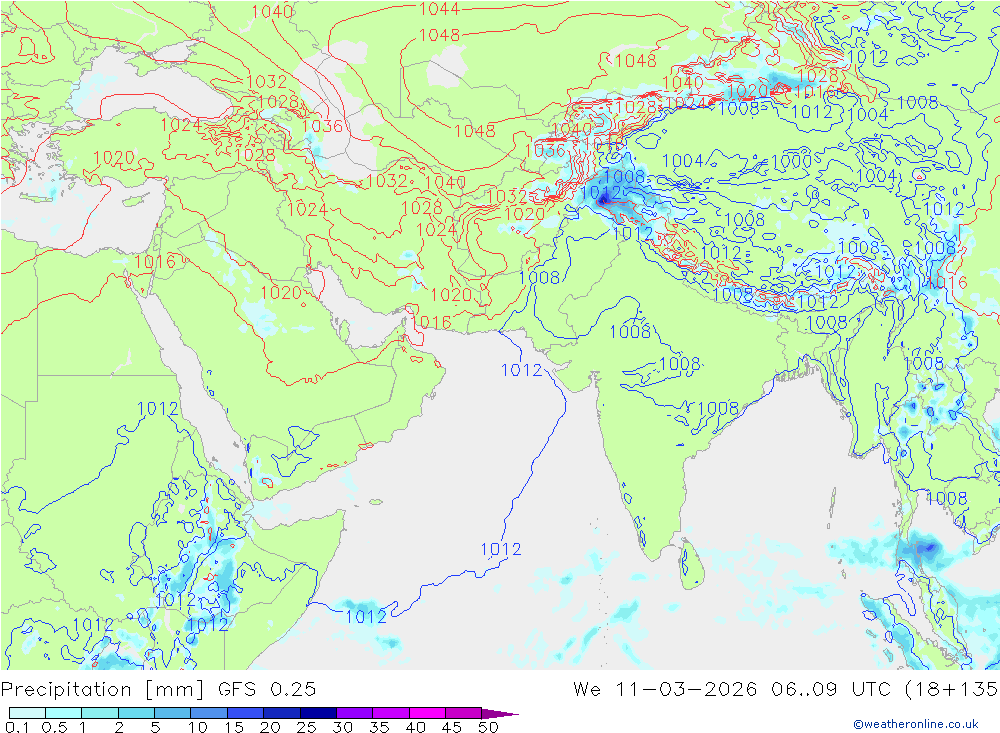Click the legend label '0.5'
1000x733 pixels.
click(x=54, y=727)
